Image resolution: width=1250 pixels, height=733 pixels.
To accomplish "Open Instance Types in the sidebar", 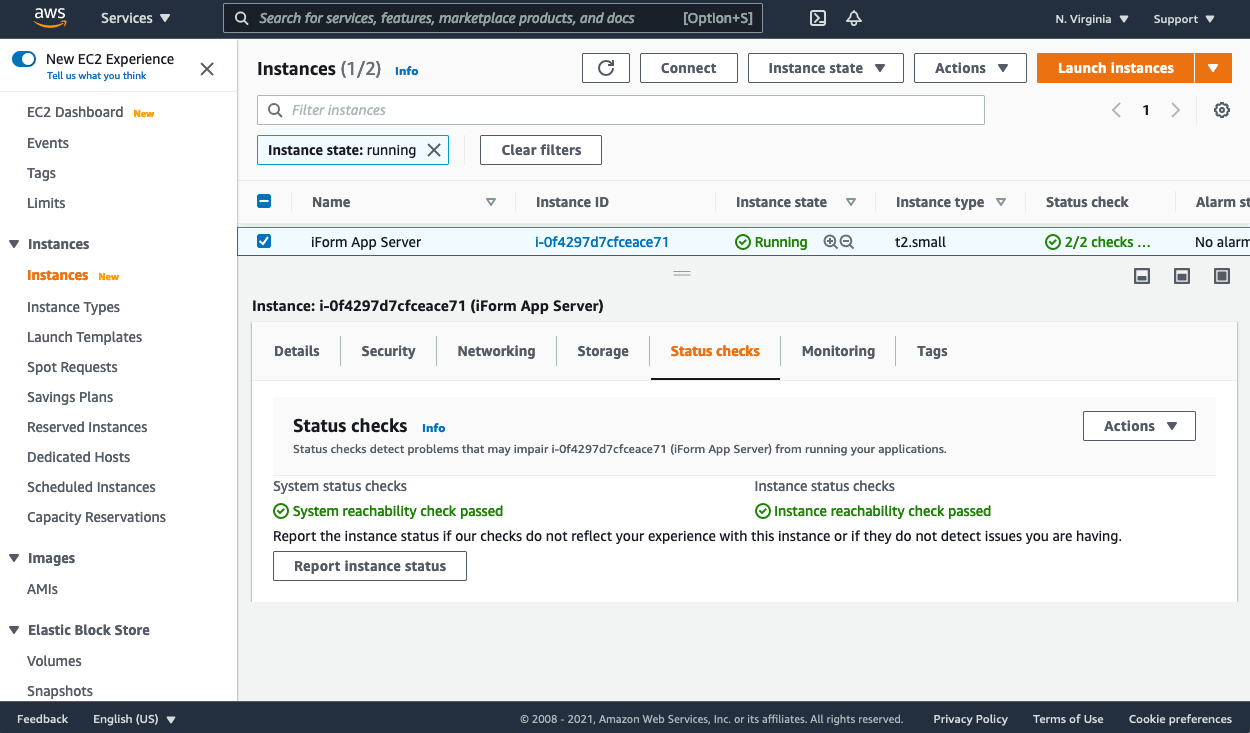I will click(73, 307).
